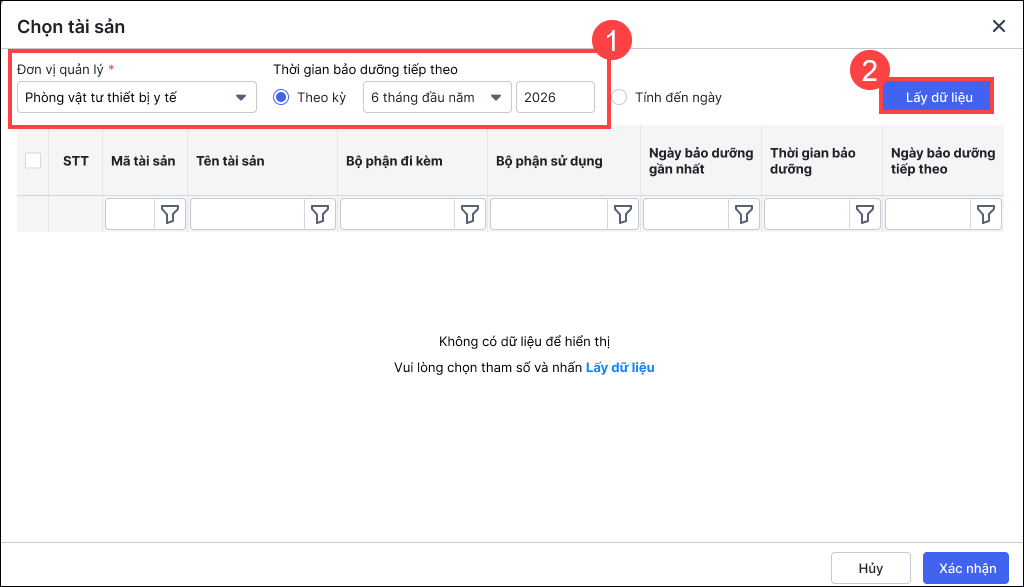
Task: Click the blue Lấy dữ liệu button
Action: pos(938,97)
